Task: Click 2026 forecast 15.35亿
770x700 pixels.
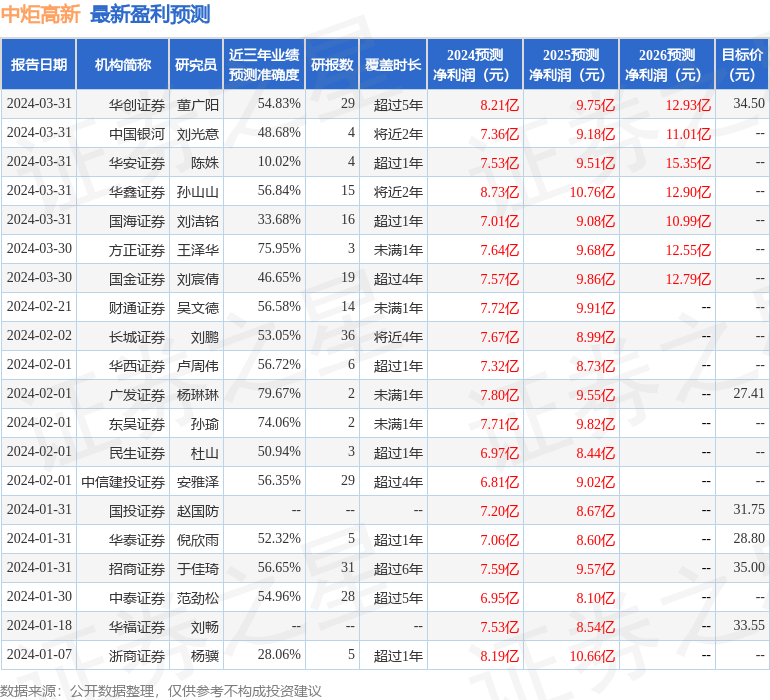Action: (x=688, y=163)
